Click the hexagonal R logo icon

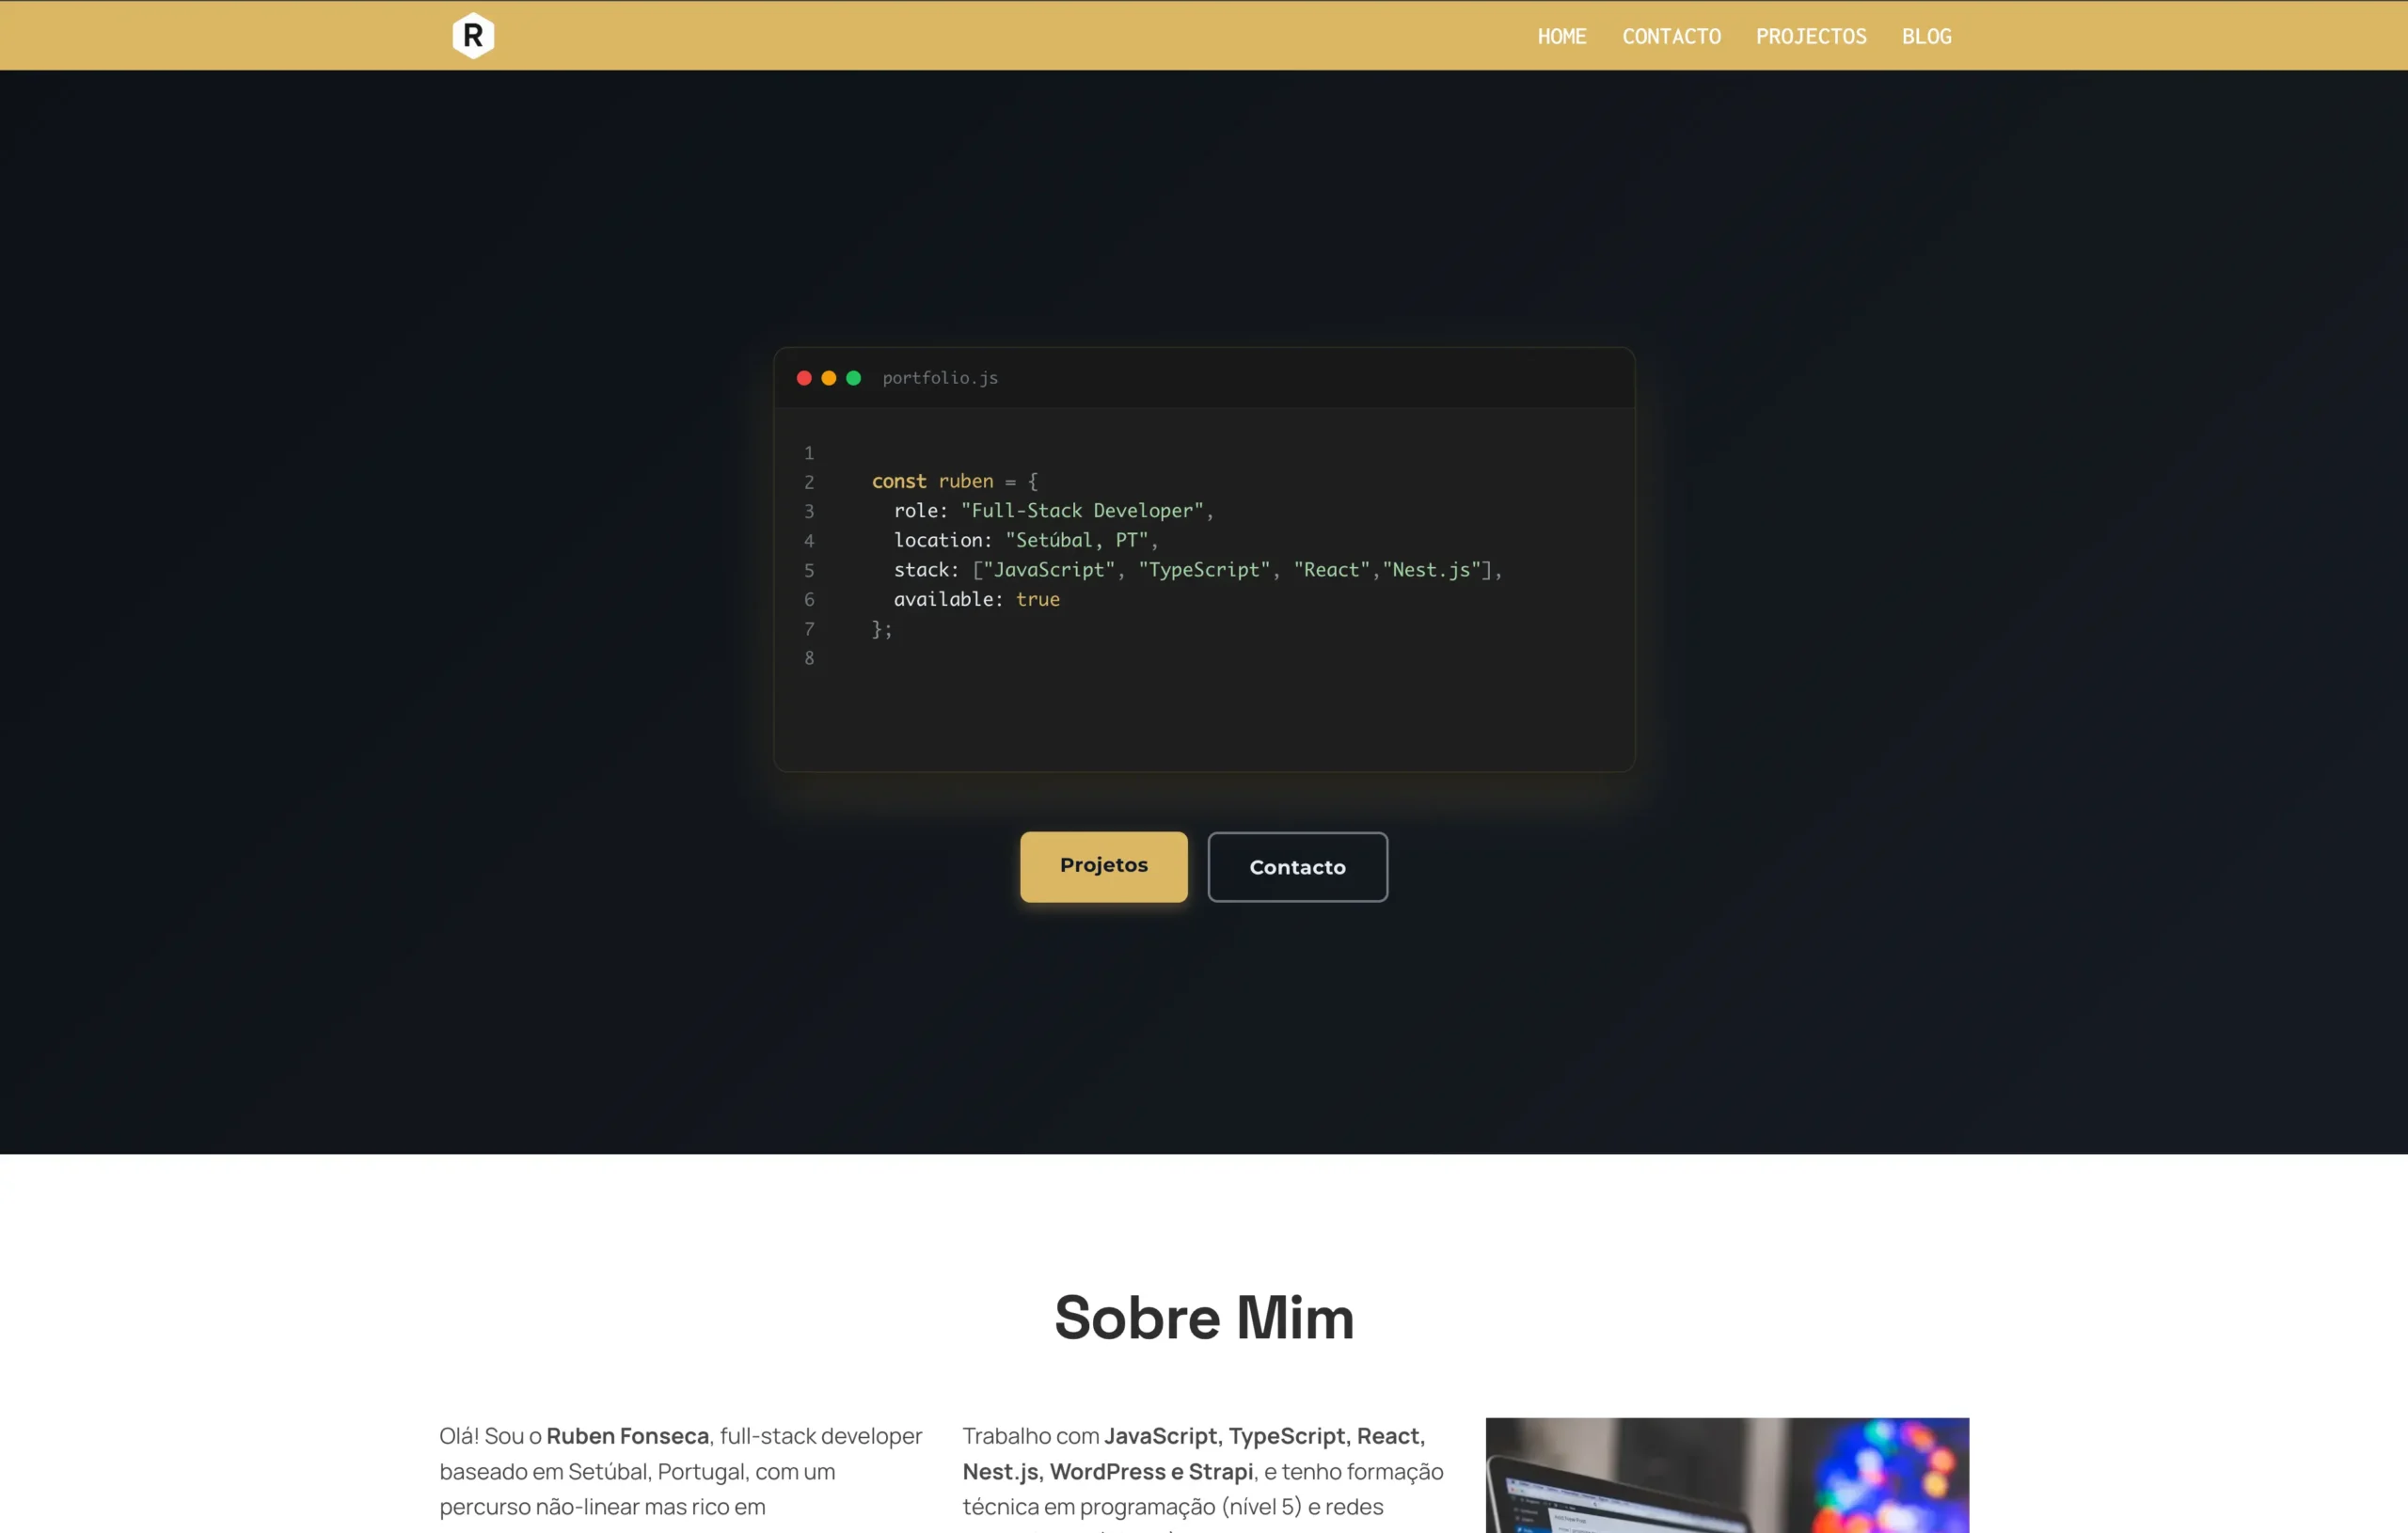(473, 35)
